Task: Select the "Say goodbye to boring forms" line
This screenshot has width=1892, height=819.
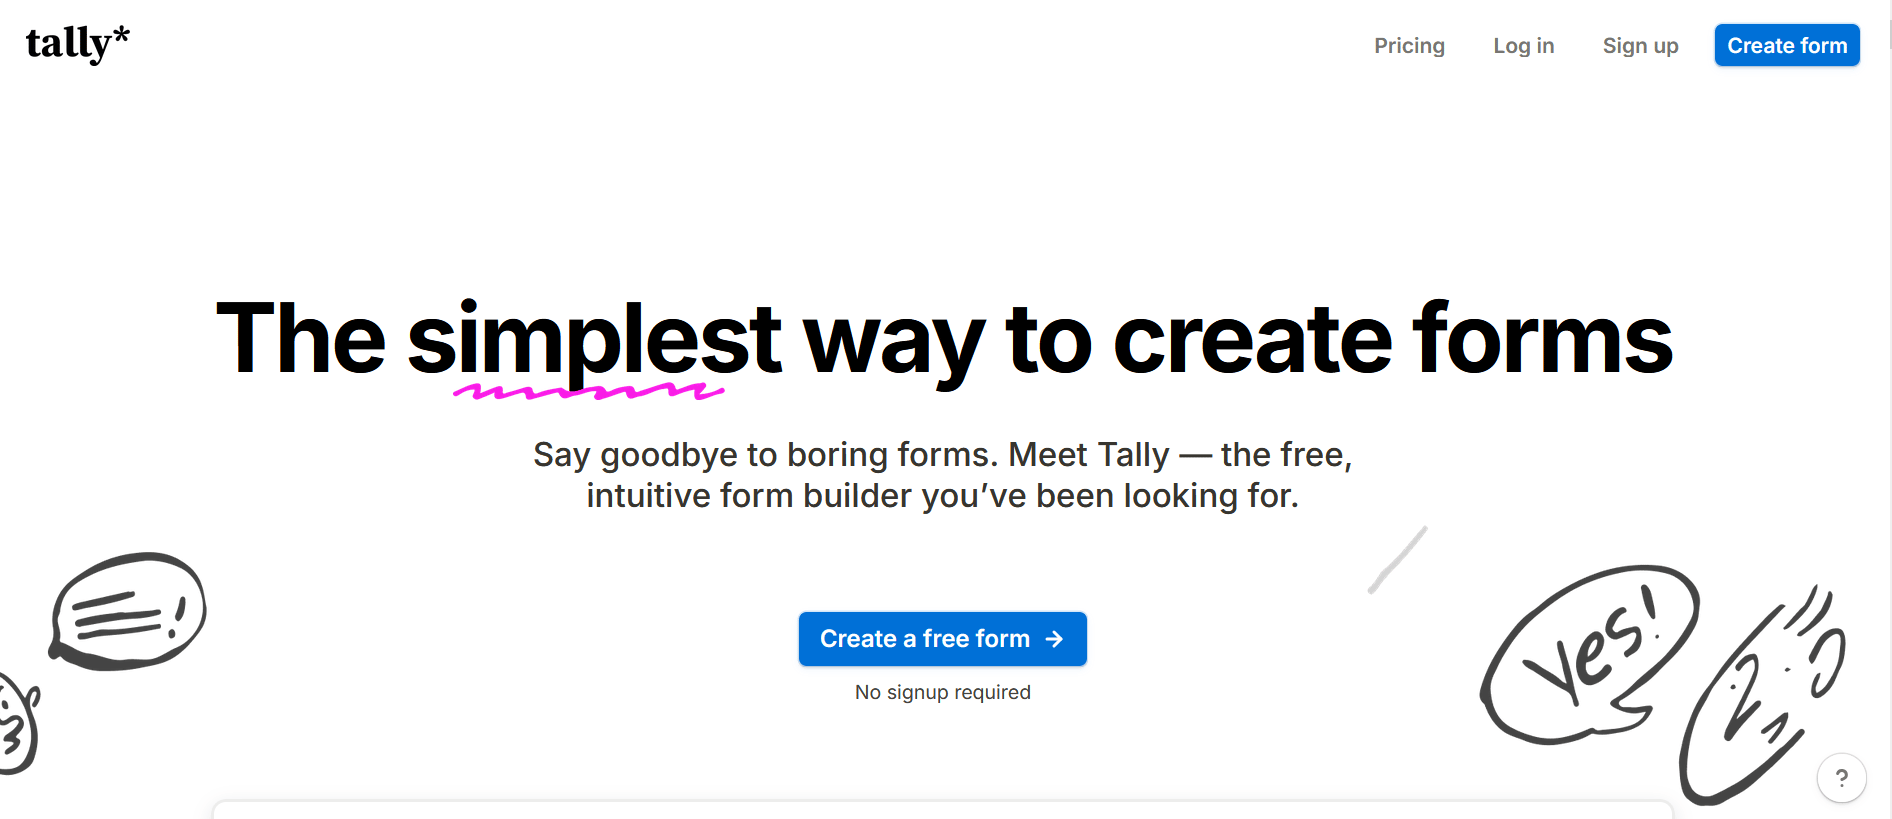Action: point(942,455)
